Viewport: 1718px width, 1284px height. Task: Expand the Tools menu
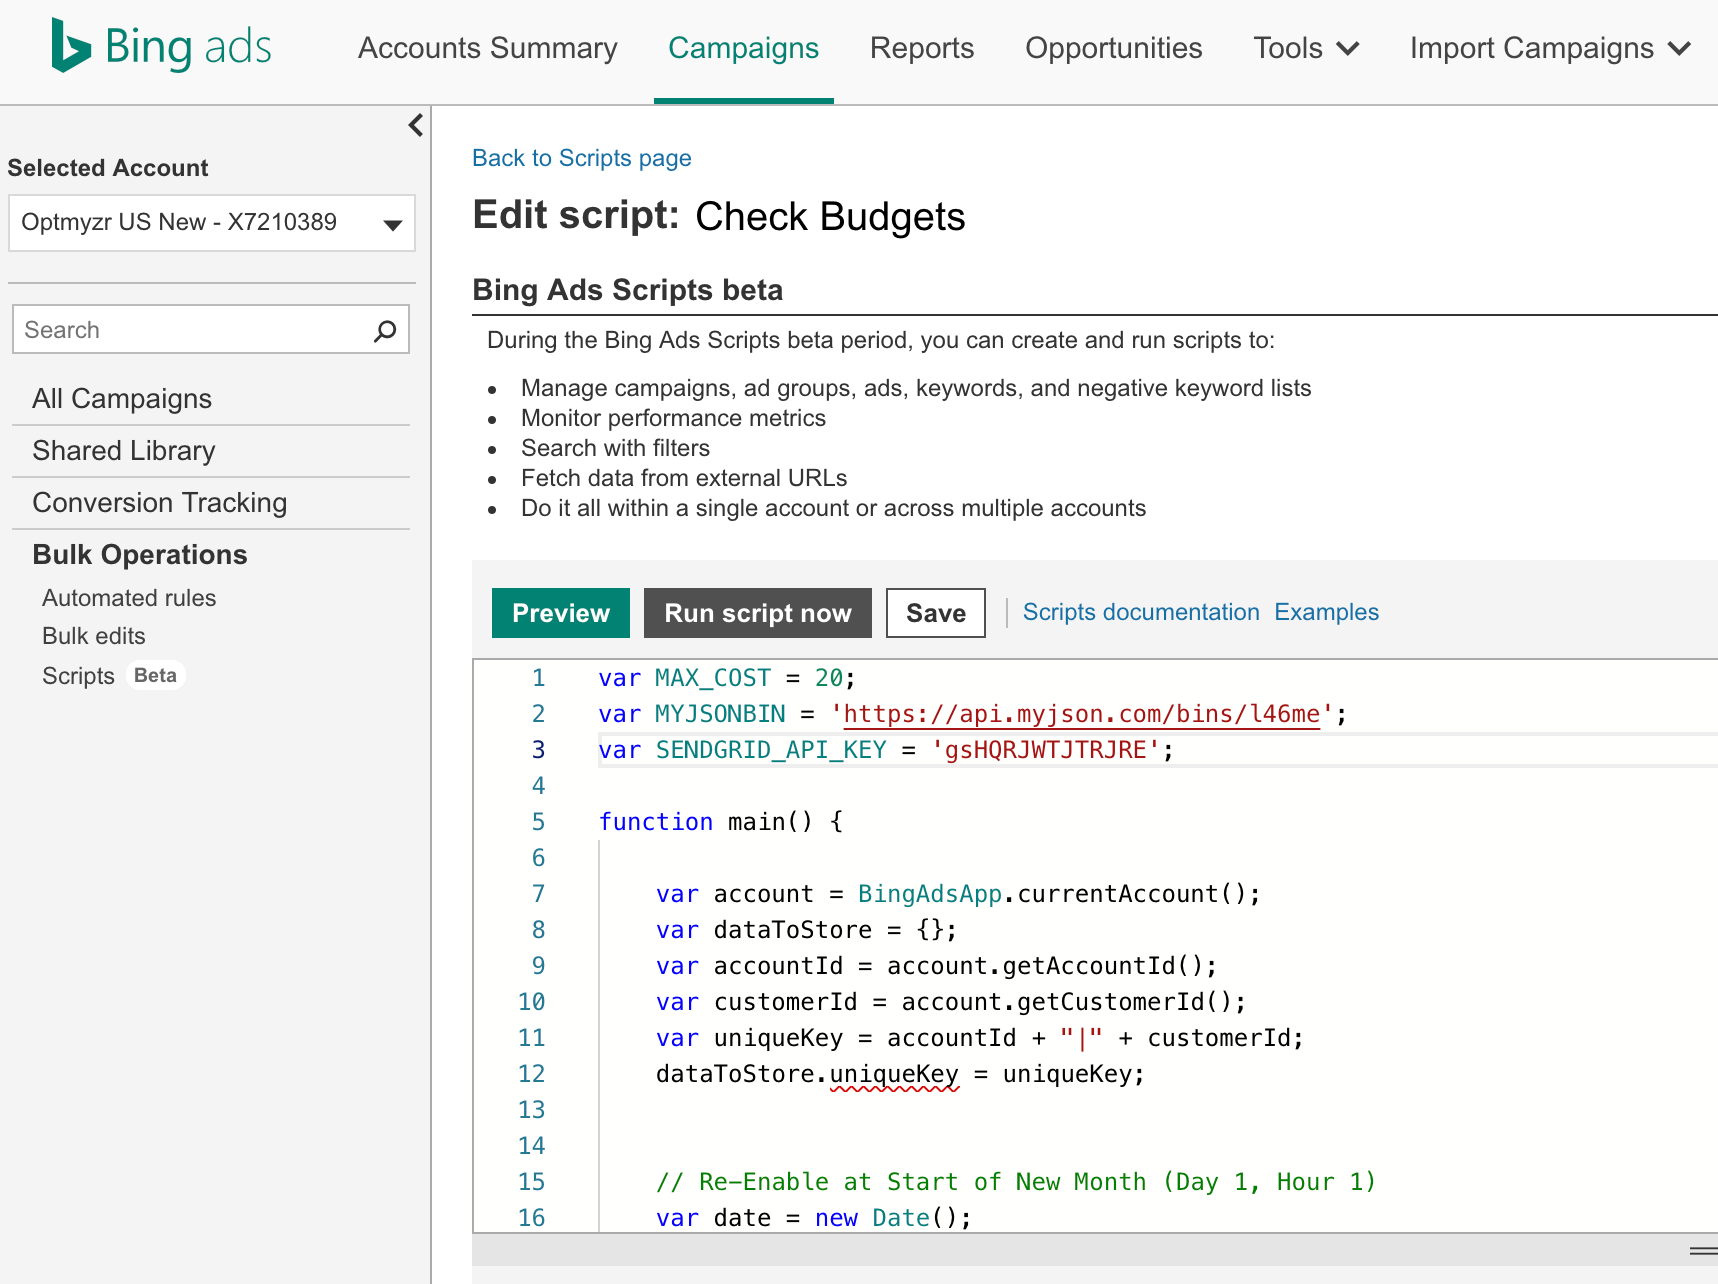(1306, 48)
